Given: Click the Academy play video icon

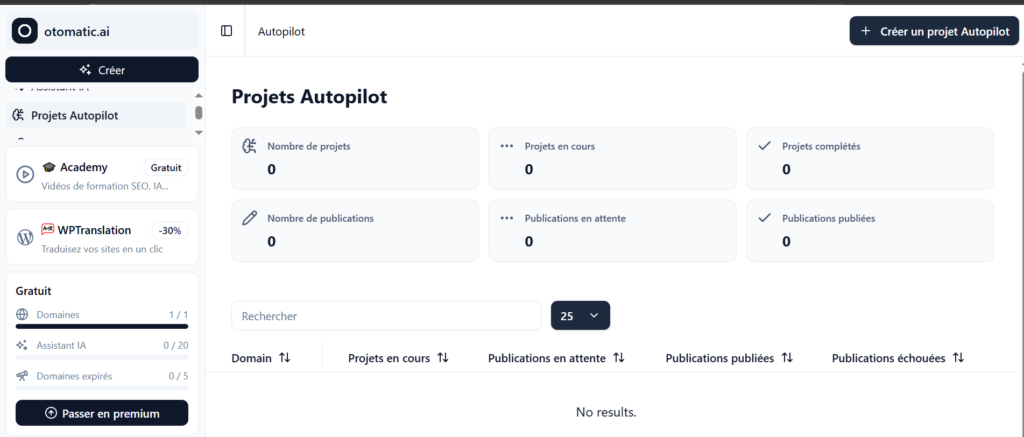Looking at the screenshot, I should pos(25,175).
